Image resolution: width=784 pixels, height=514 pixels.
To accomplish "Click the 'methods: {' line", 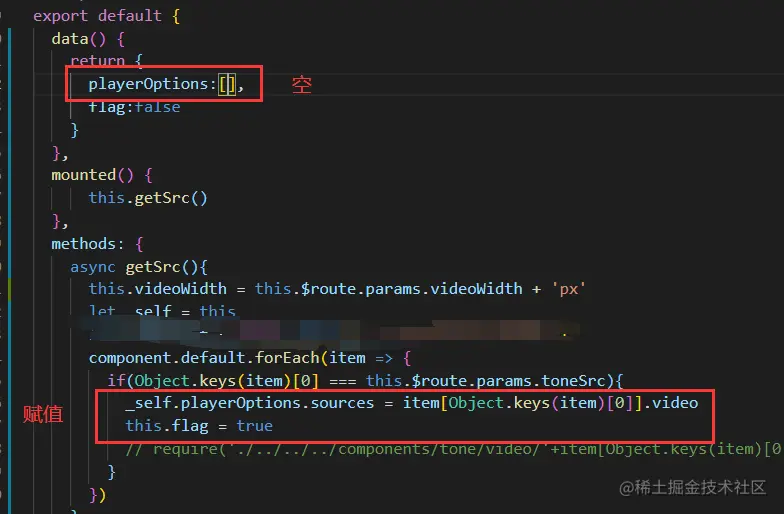I will 97,244.
